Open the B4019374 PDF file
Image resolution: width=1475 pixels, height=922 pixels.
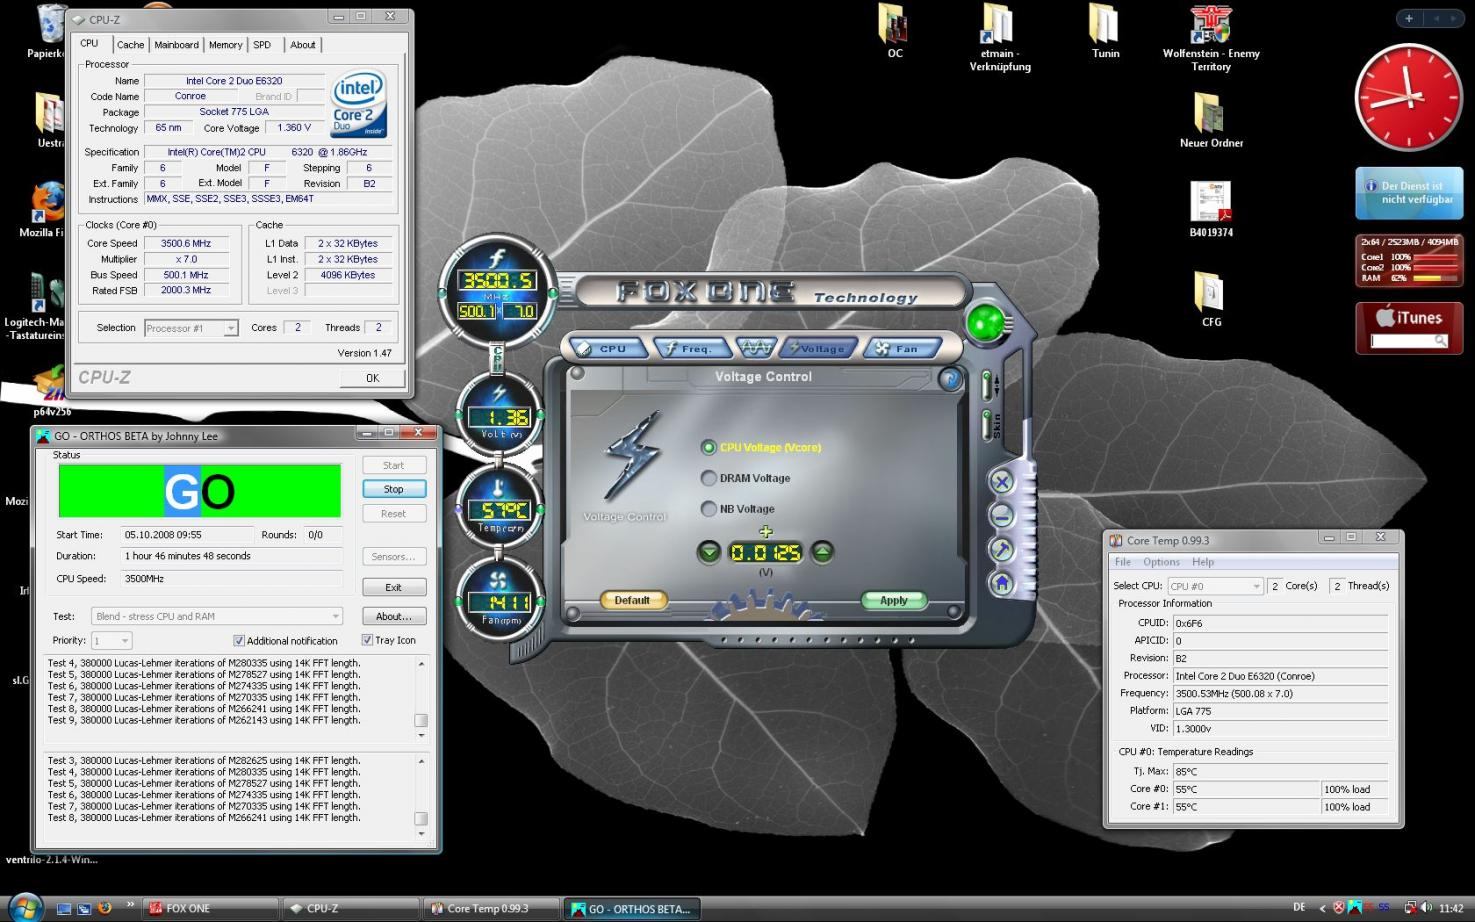1211,209
